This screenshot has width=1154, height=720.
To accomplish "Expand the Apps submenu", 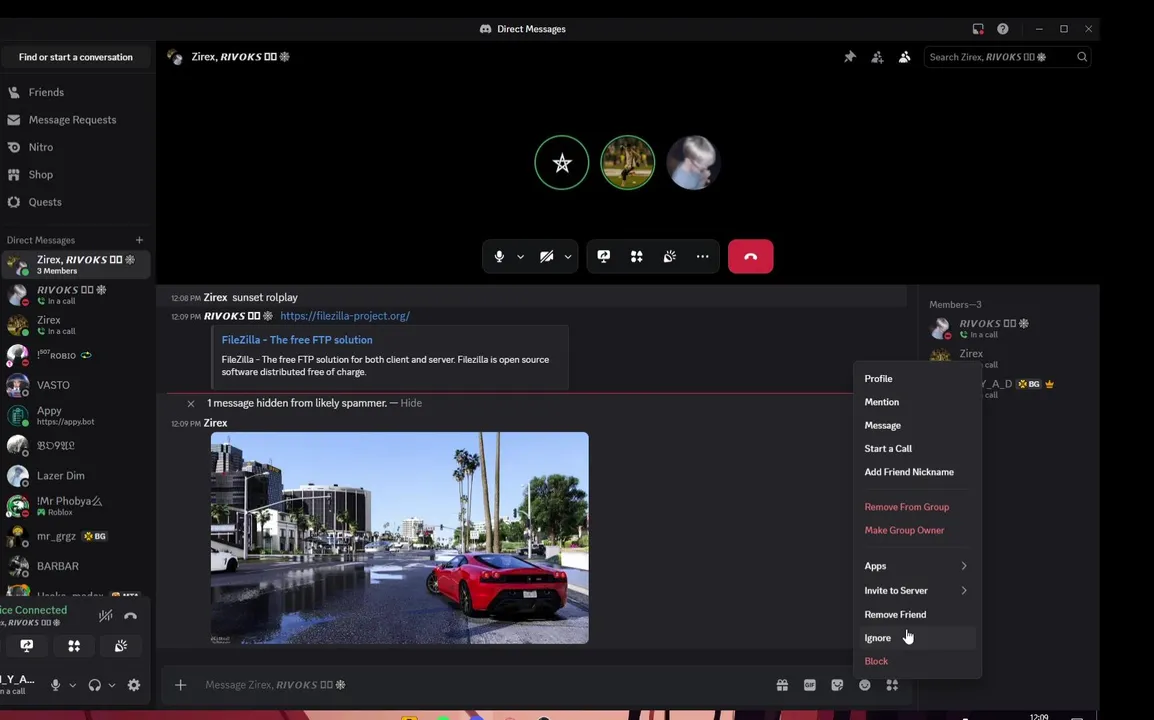I will (x=917, y=565).
